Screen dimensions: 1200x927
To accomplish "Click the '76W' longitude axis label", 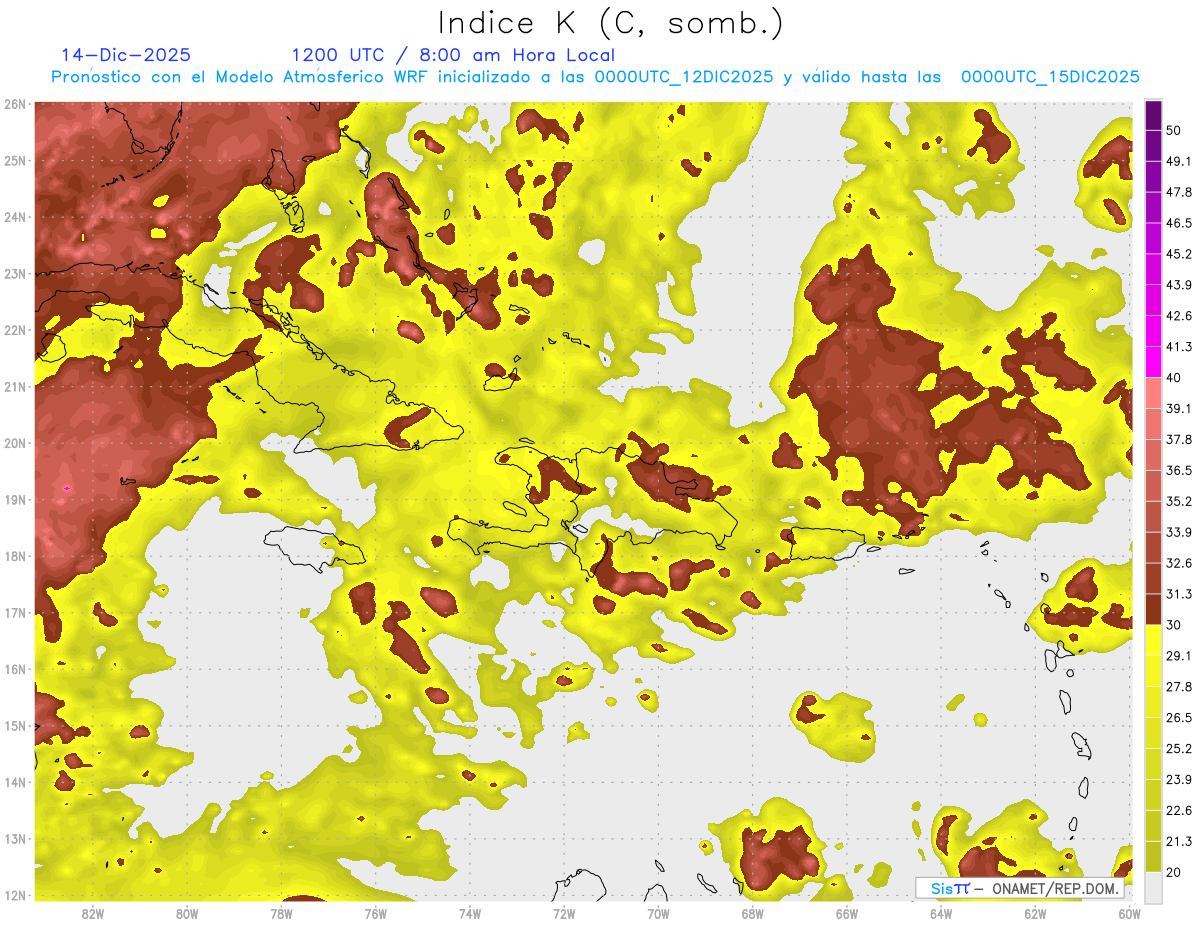I will tap(376, 914).
